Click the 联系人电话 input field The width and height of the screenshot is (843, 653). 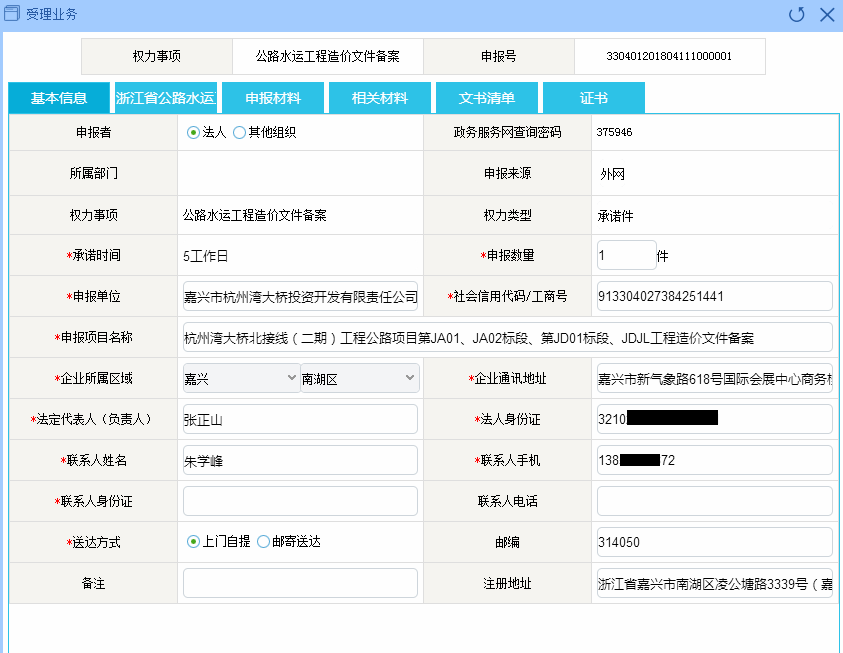714,501
